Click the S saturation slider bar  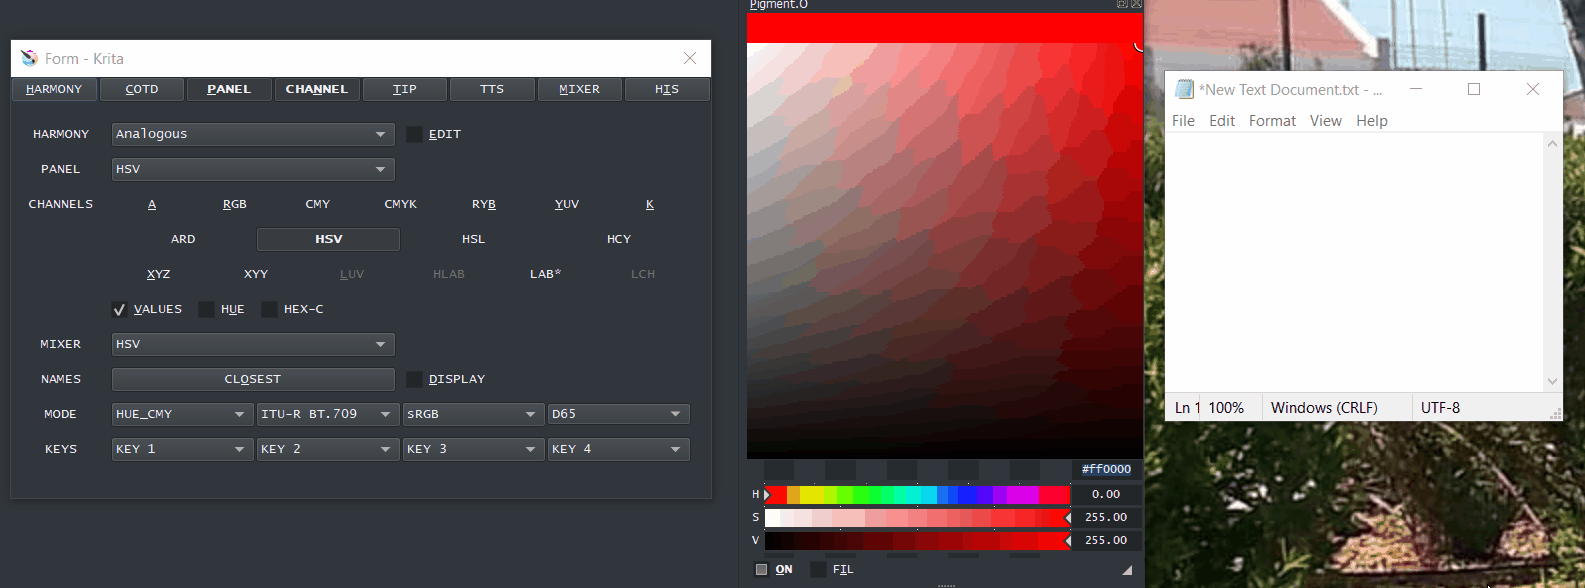tap(917, 517)
